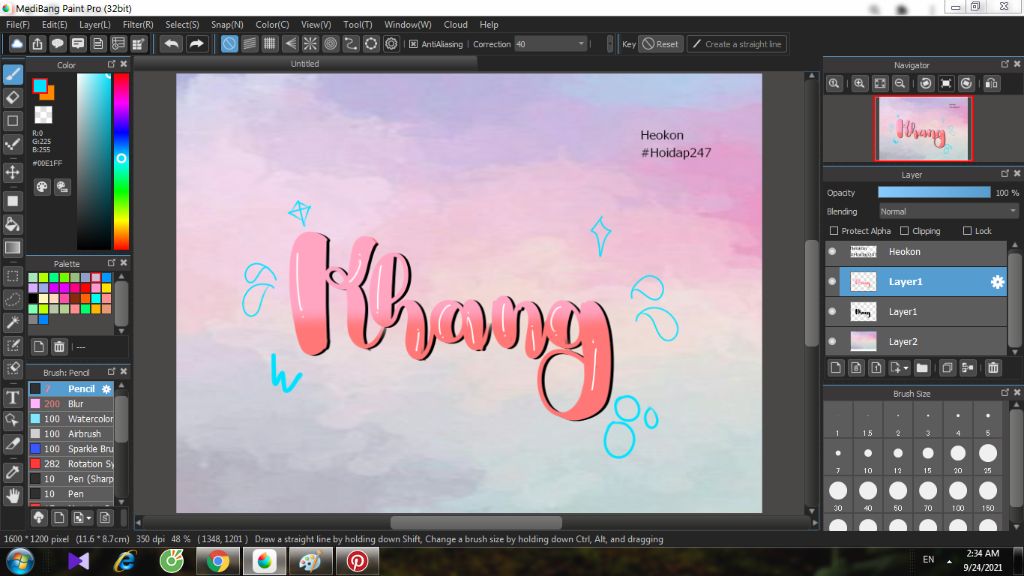Click the Undo arrow in toolbar

pos(171,44)
